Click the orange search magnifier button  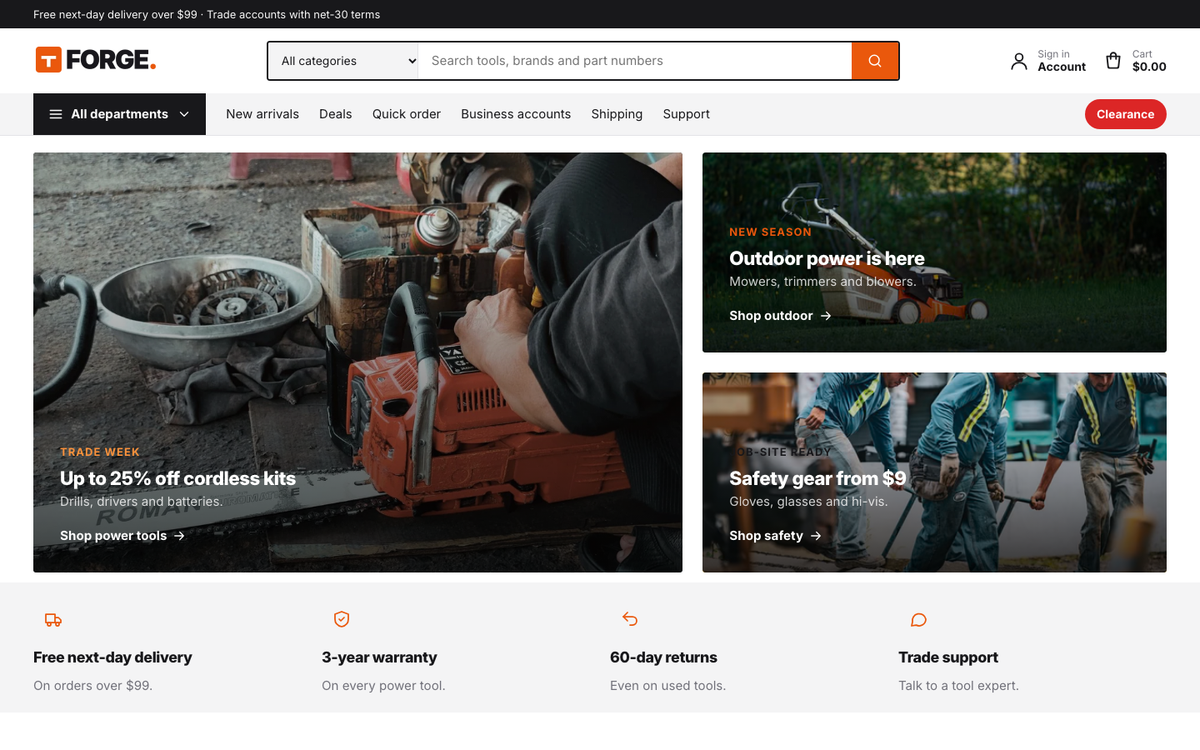coord(875,61)
